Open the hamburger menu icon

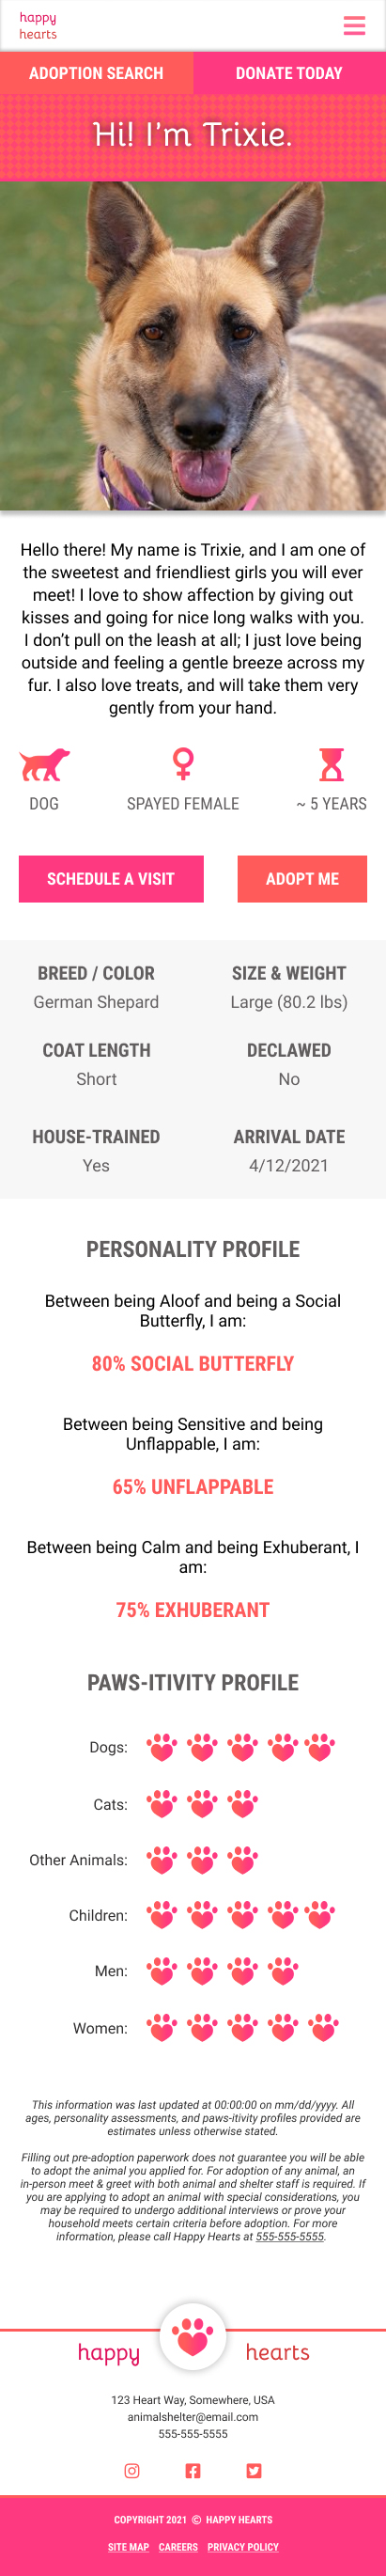354,25
